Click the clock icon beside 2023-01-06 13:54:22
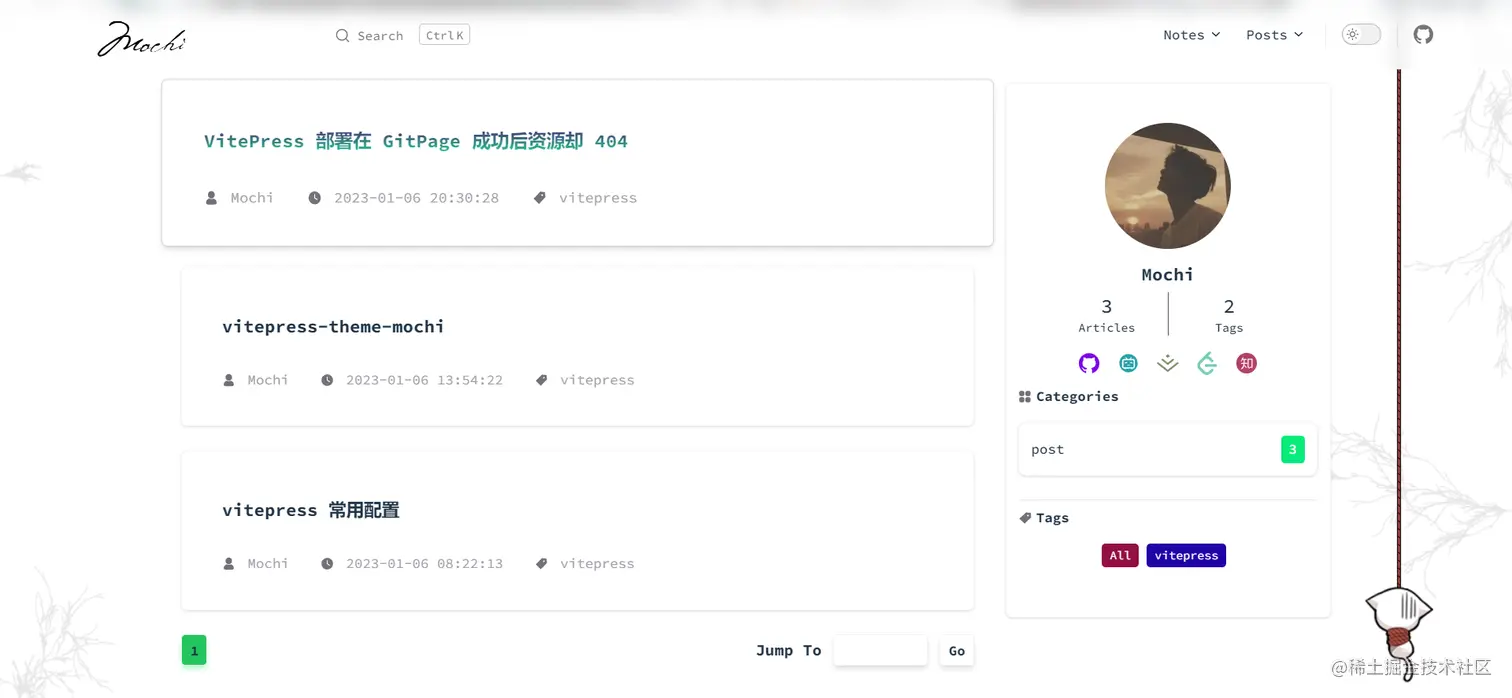 (327, 380)
